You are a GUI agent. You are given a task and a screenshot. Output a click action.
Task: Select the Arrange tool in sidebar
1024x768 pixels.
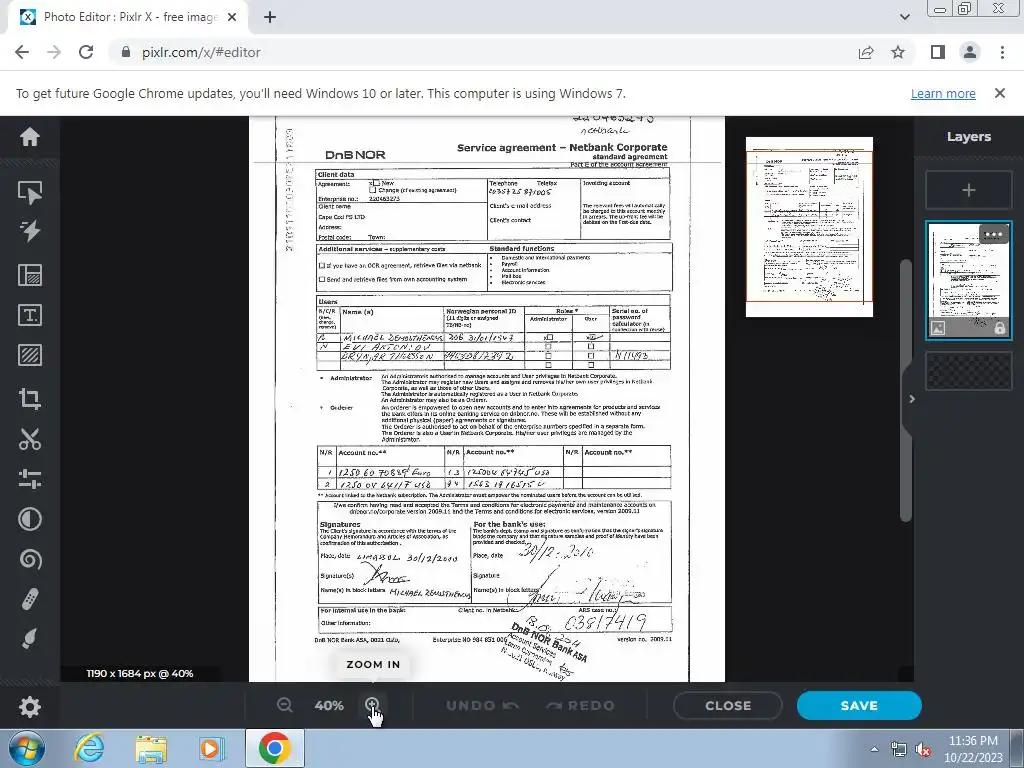[x=30, y=193]
